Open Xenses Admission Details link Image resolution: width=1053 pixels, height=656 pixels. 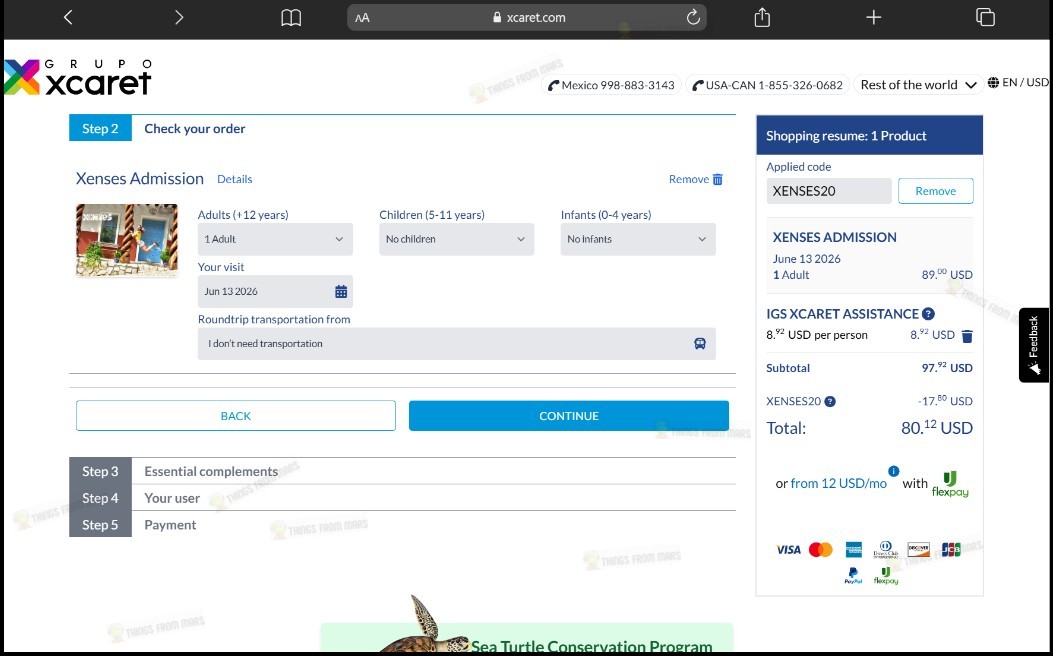point(234,179)
